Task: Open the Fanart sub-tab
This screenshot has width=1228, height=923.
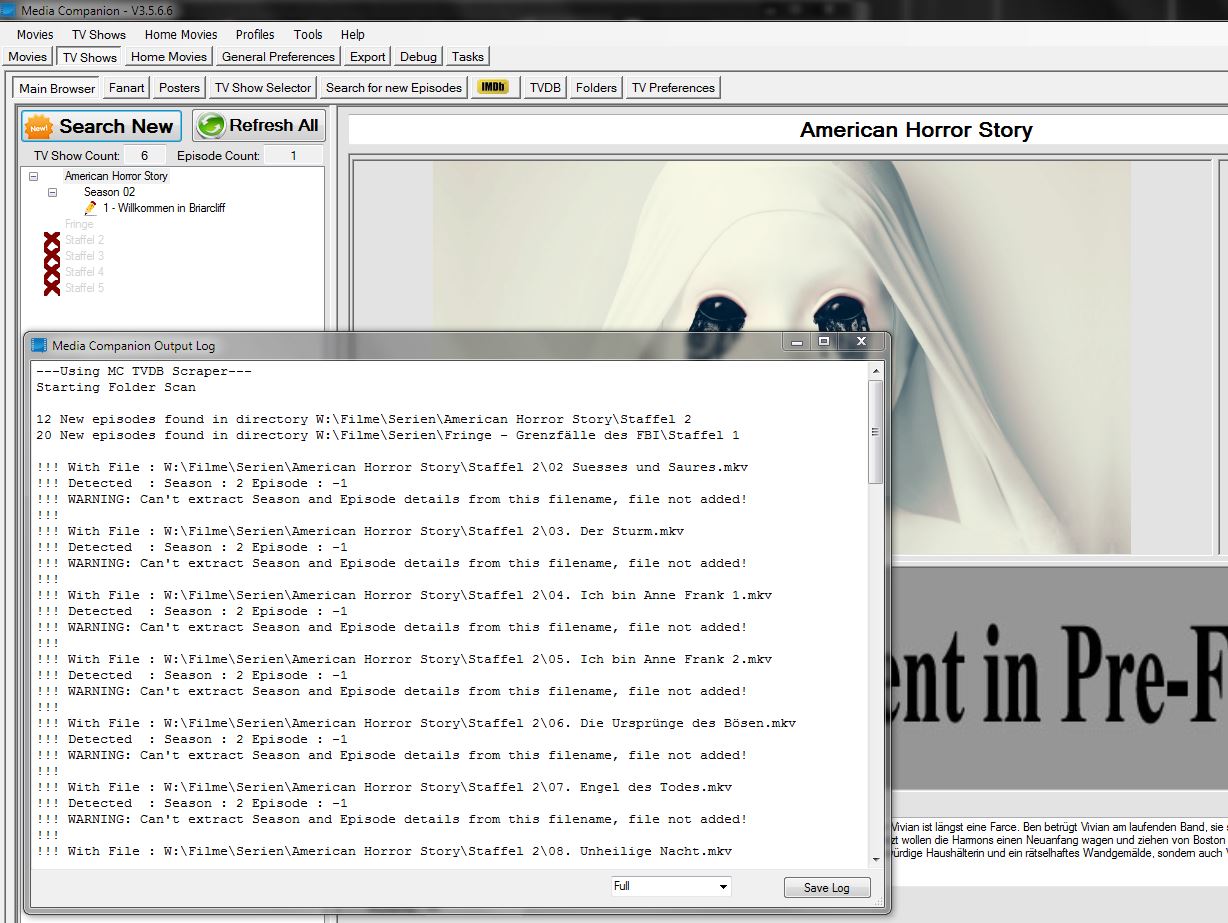Action: click(x=127, y=88)
